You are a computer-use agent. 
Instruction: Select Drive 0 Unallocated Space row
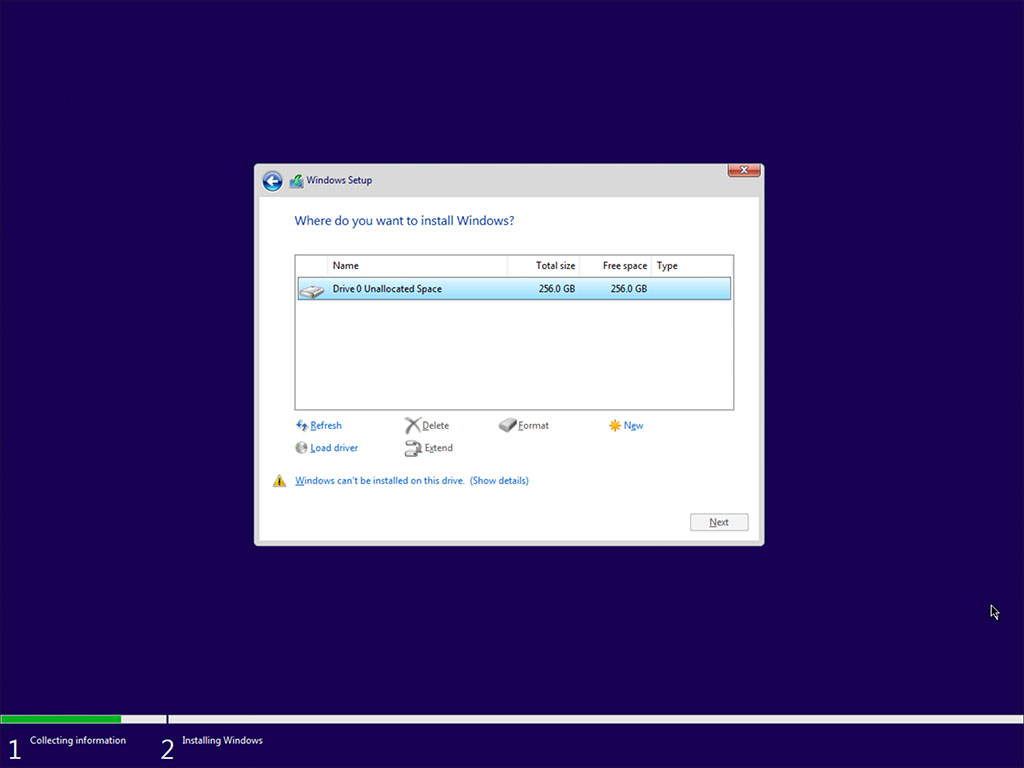tap(514, 289)
